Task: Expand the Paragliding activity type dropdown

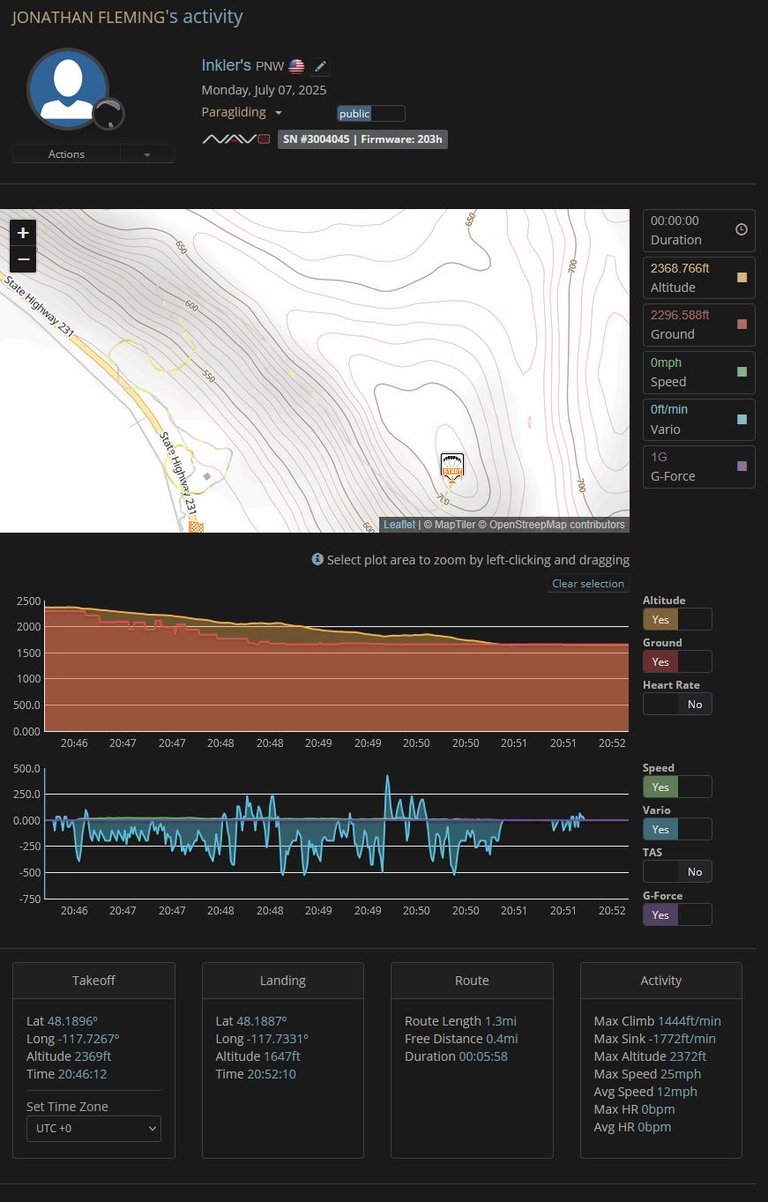Action: pyautogui.click(x=242, y=113)
